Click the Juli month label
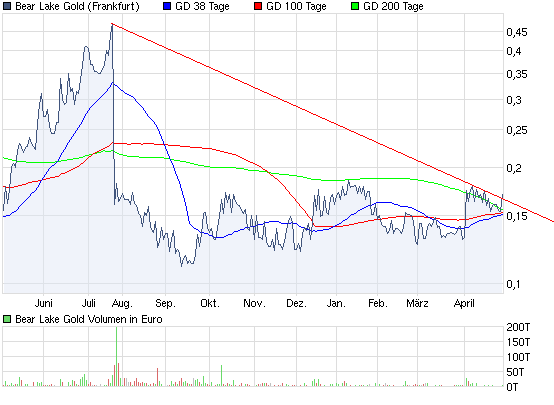Image resolution: width=554 pixels, height=405 pixels. (88, 303)
